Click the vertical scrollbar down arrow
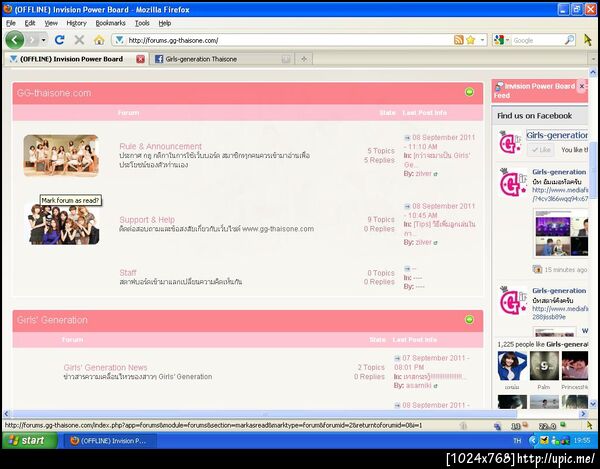 593,404
